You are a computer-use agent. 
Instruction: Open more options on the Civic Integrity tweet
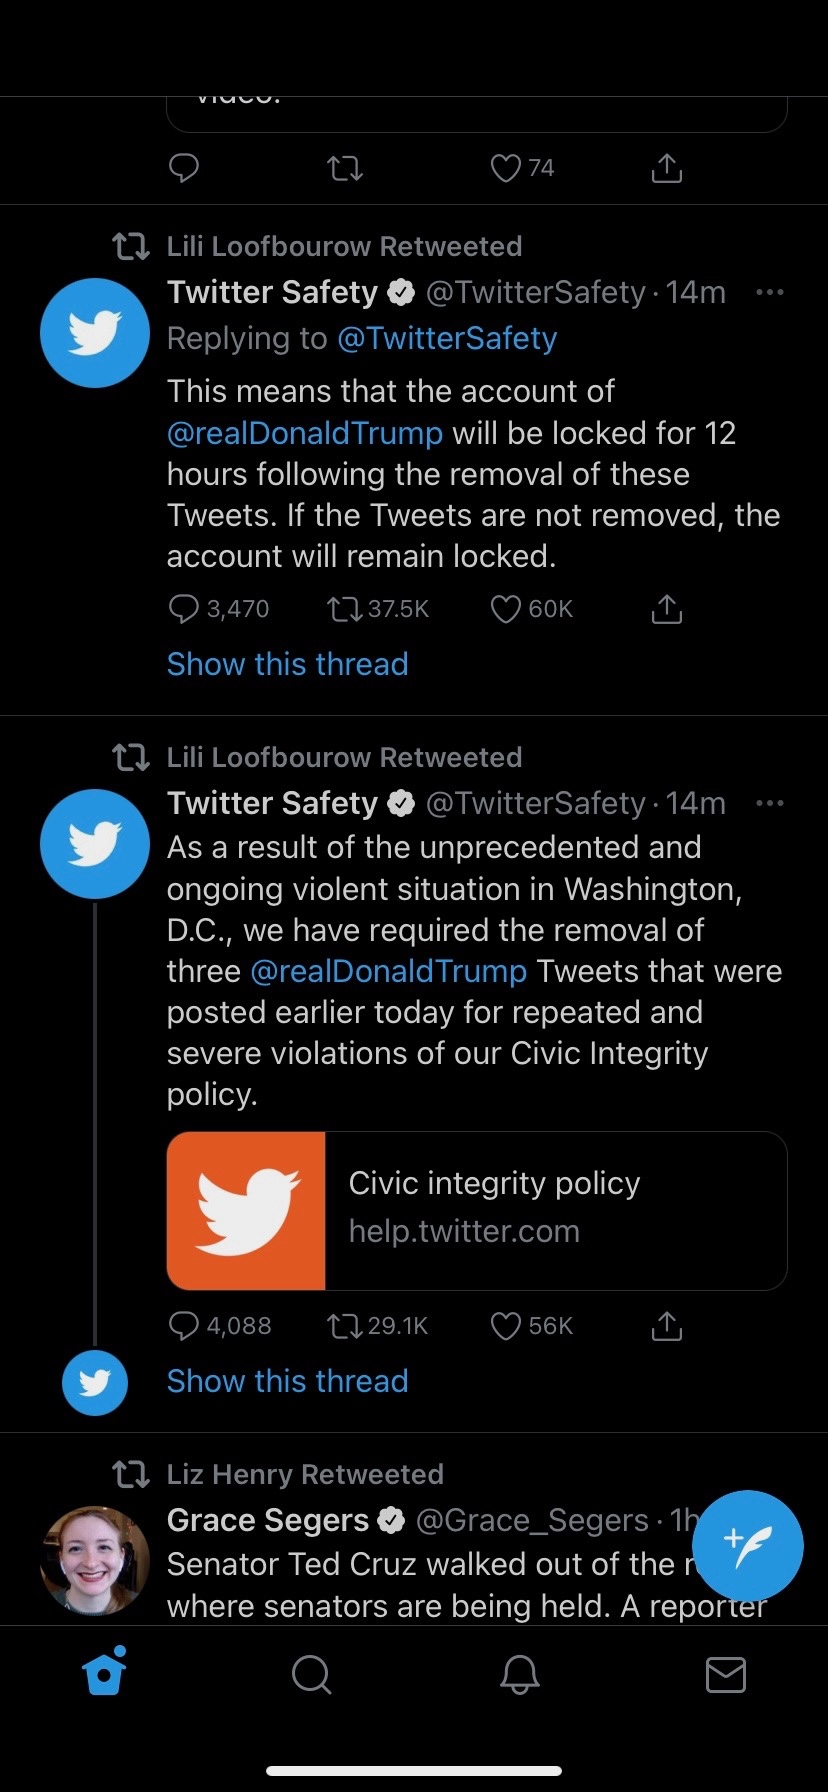pos(769,804)
